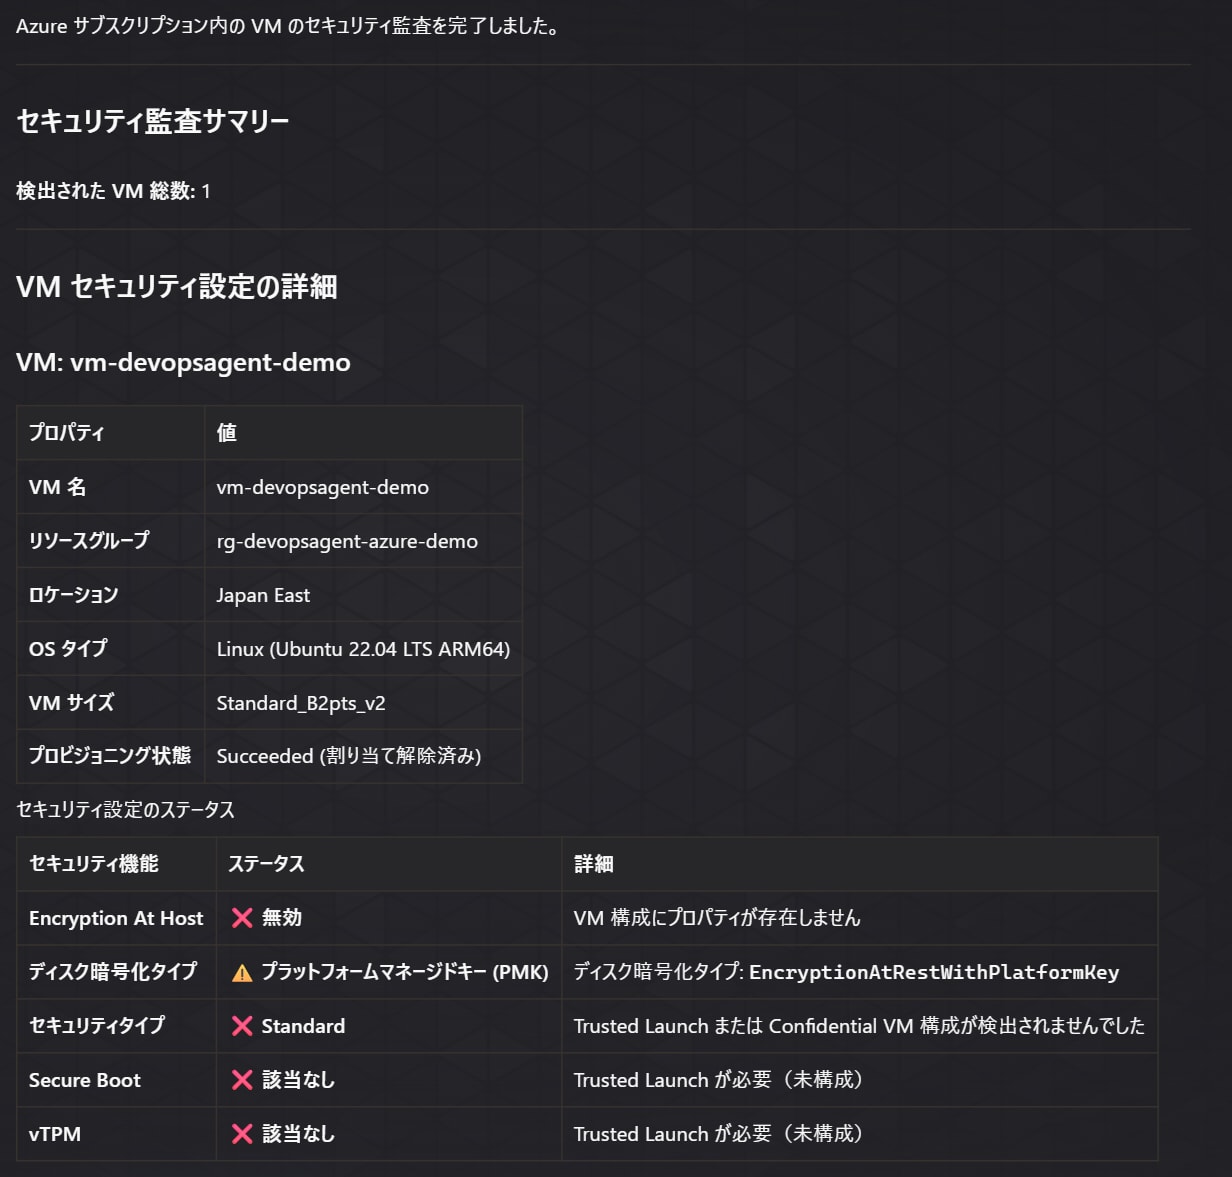Screen dimensions: 1232x1177
Task: Select the Trusted Launch または Confidential VM detail
Action: pos(859,1026)
